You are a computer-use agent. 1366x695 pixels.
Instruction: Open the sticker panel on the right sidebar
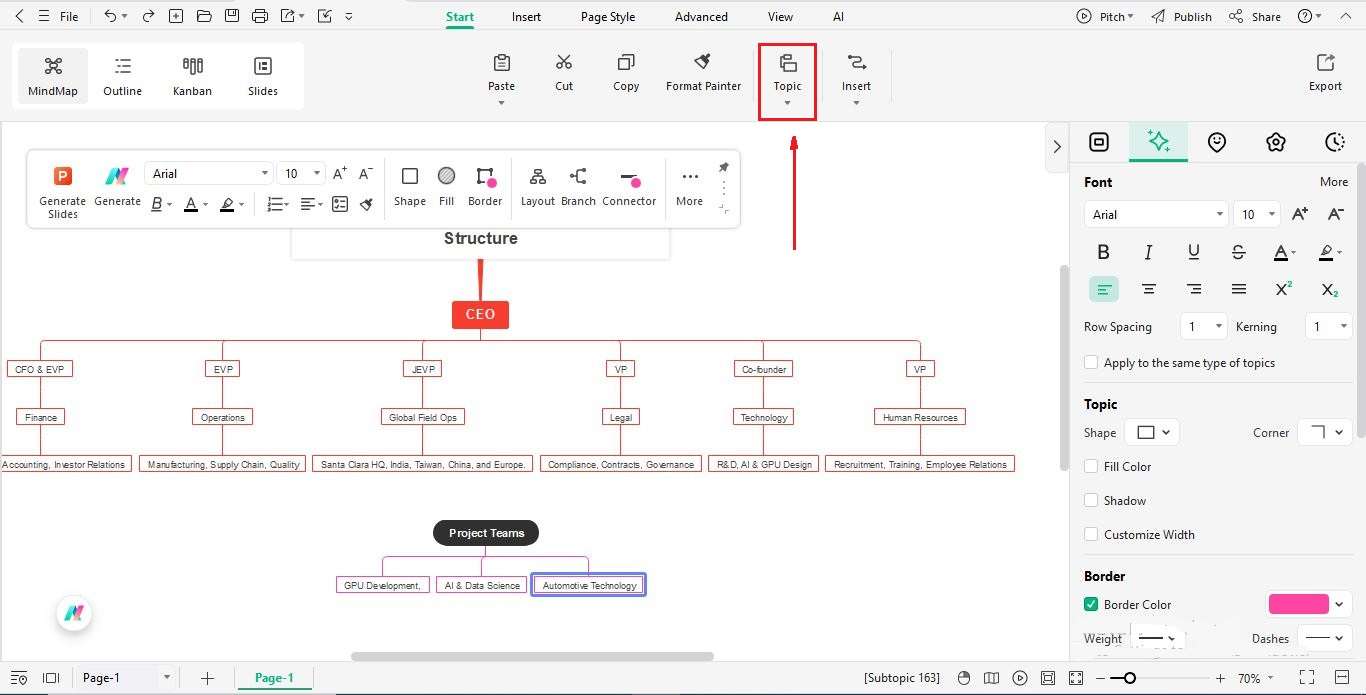(1217, 142)
